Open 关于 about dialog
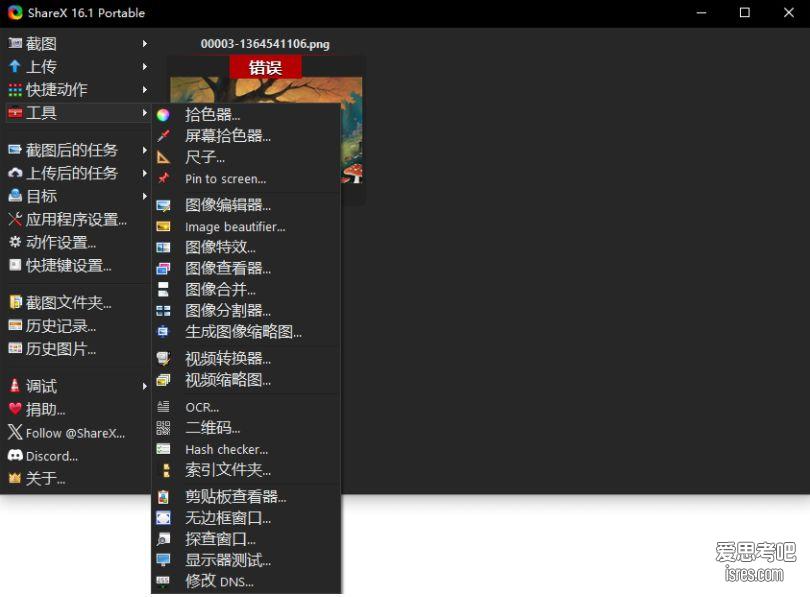This screenshot has width=810, height=597. (77, 479)
